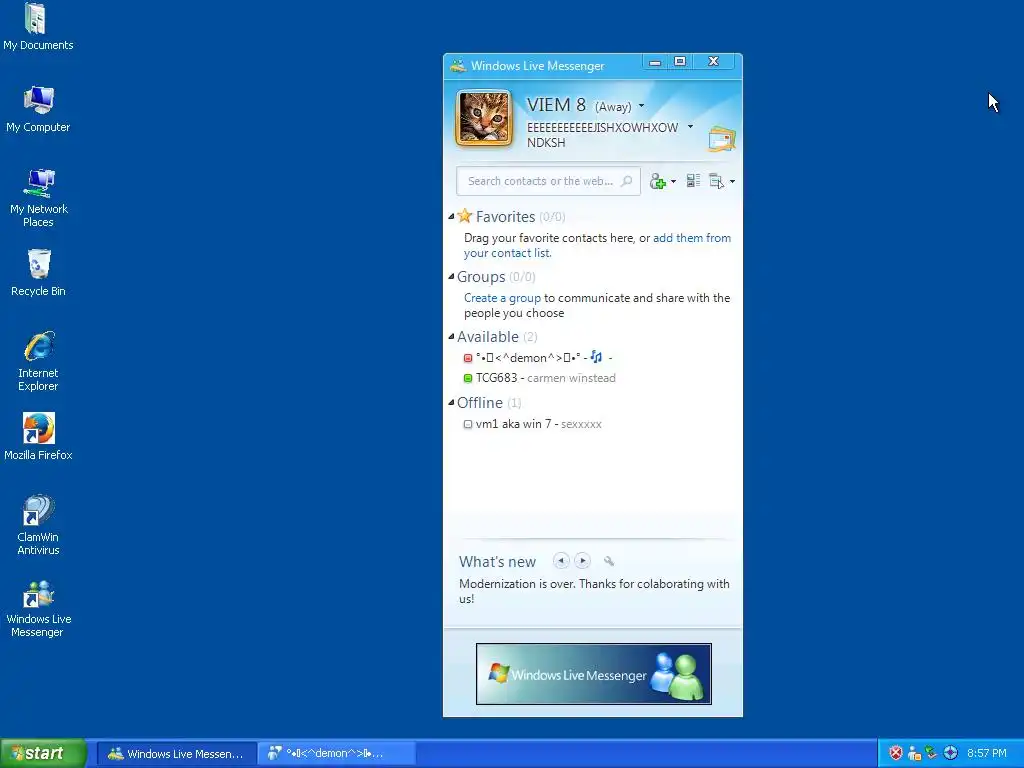Image resolution: width=1024 pixels, height=768 pixels.
Task: Select the Recycle Bin icon
Action: click(x=38, y=273)
